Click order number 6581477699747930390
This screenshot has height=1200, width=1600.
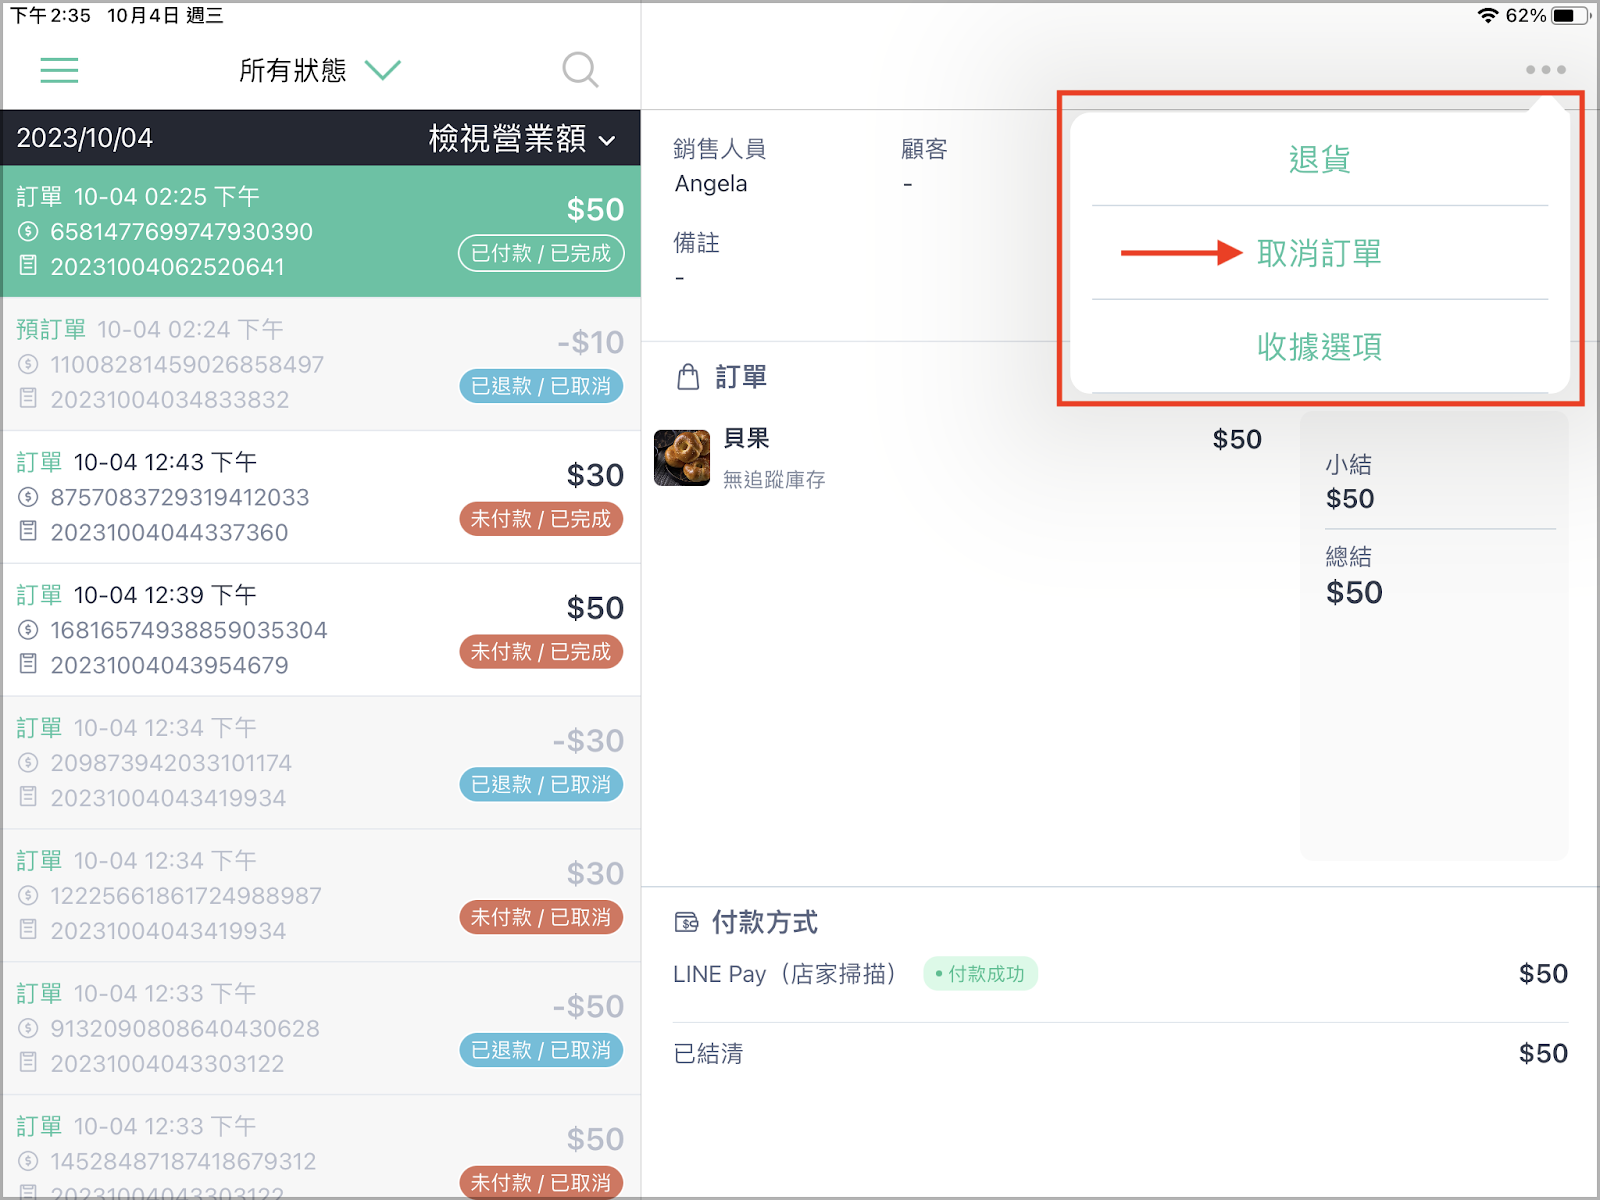tap(182, 232)
